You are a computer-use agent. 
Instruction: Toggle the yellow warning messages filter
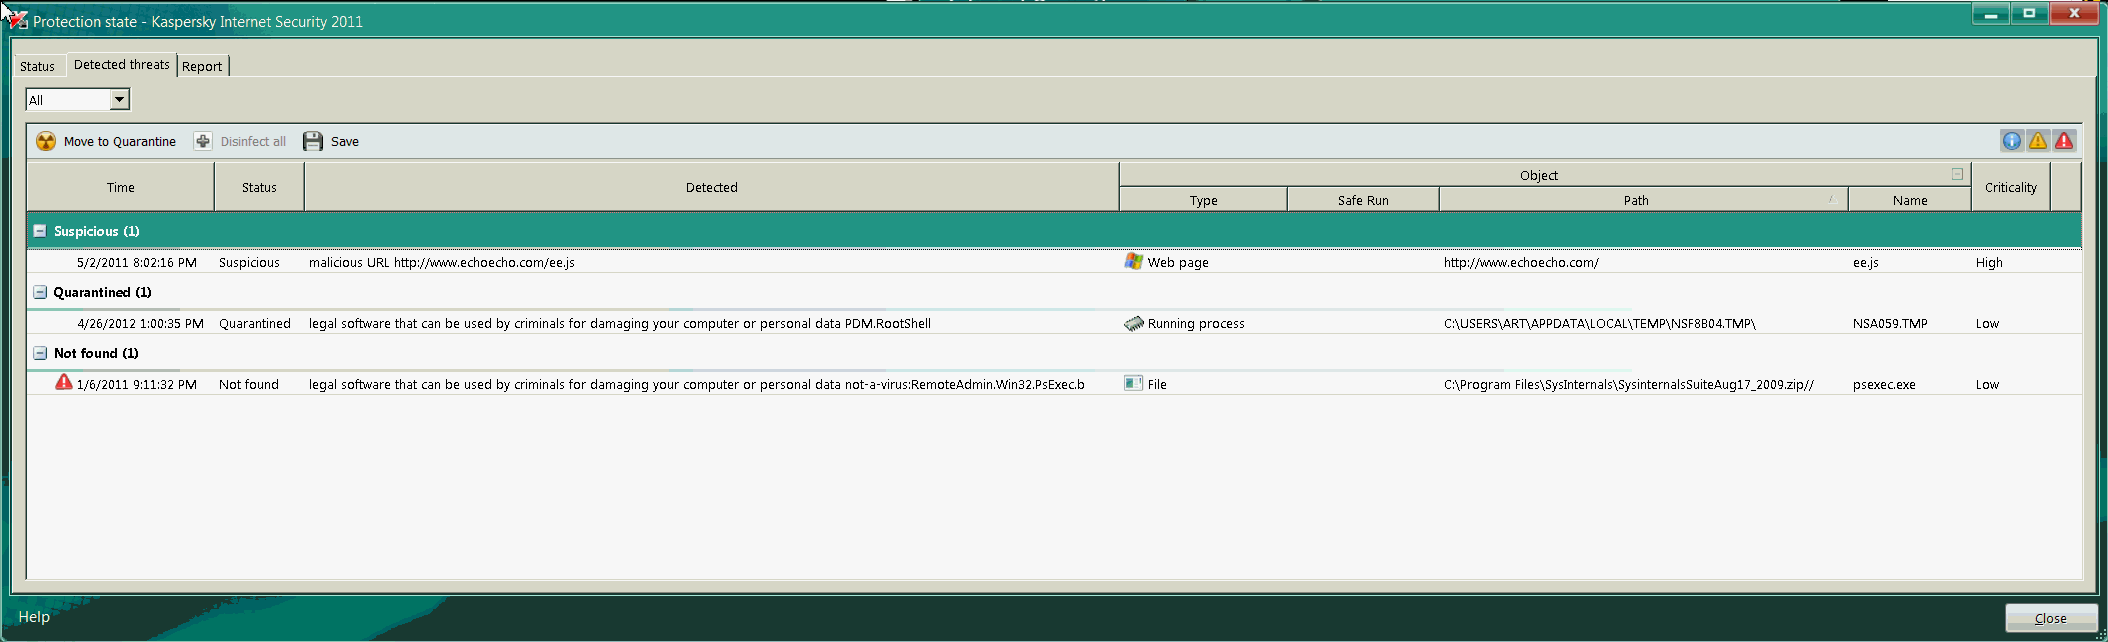click(x=2037, y=141)
